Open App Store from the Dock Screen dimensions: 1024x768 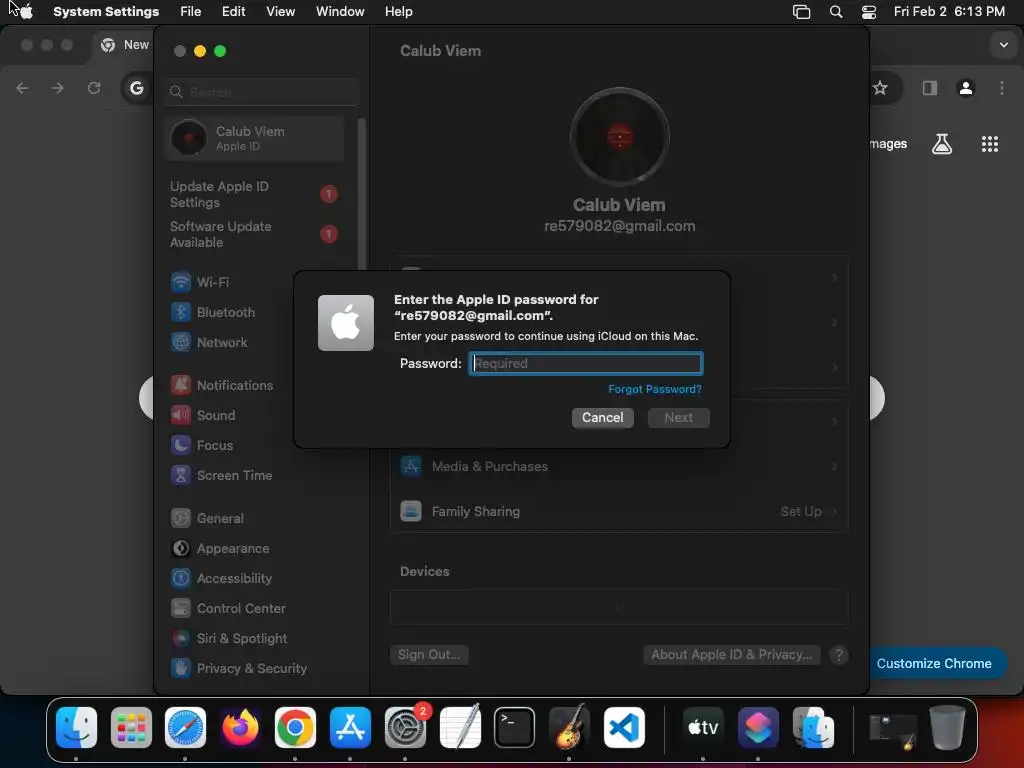(x=350, y=728)
